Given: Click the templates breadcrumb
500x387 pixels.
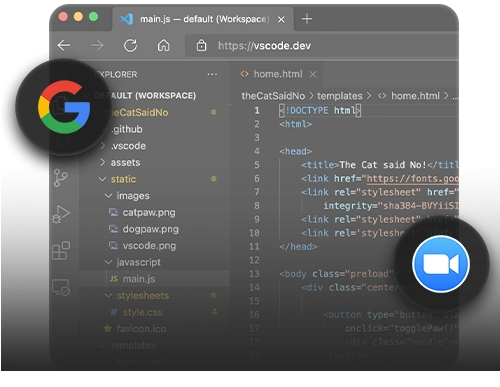Looking at the screenshot, I should click(x=339, y=96).
